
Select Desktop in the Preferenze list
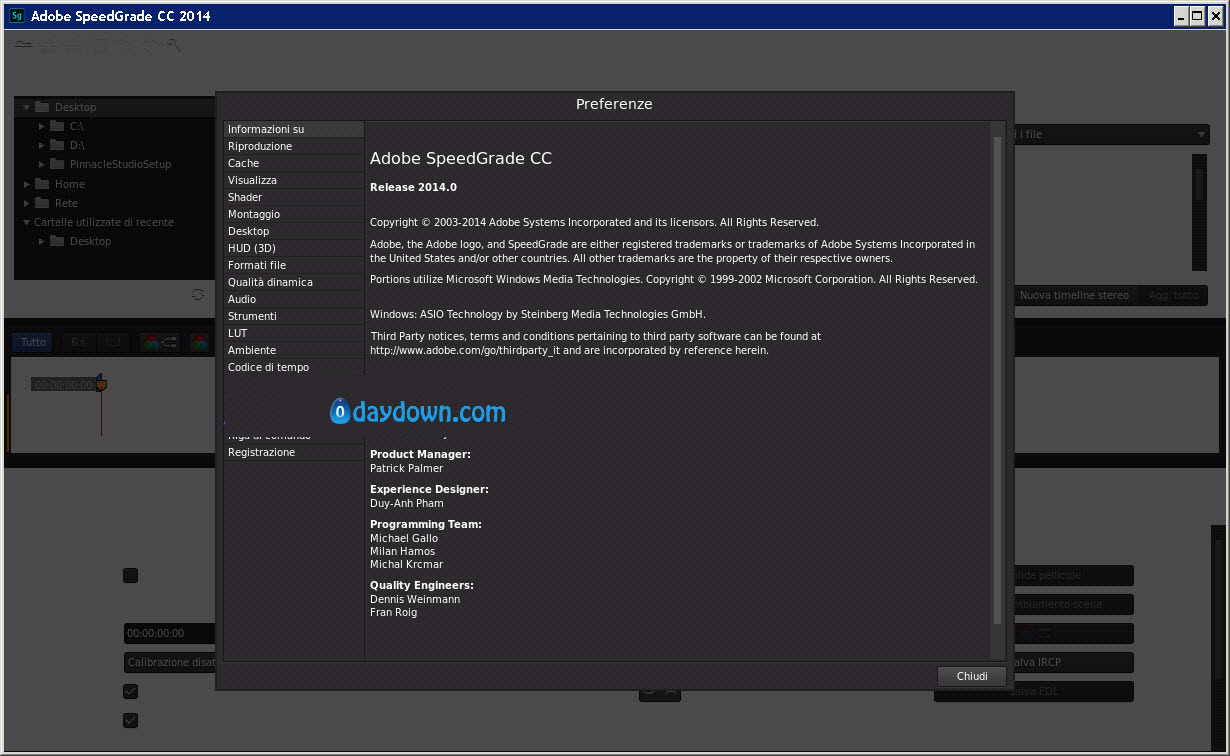[294, 231]
